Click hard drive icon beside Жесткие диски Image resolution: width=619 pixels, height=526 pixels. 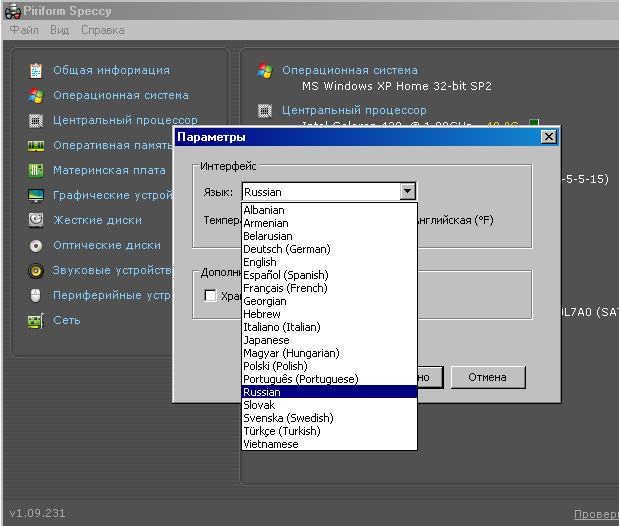point(36,220)
